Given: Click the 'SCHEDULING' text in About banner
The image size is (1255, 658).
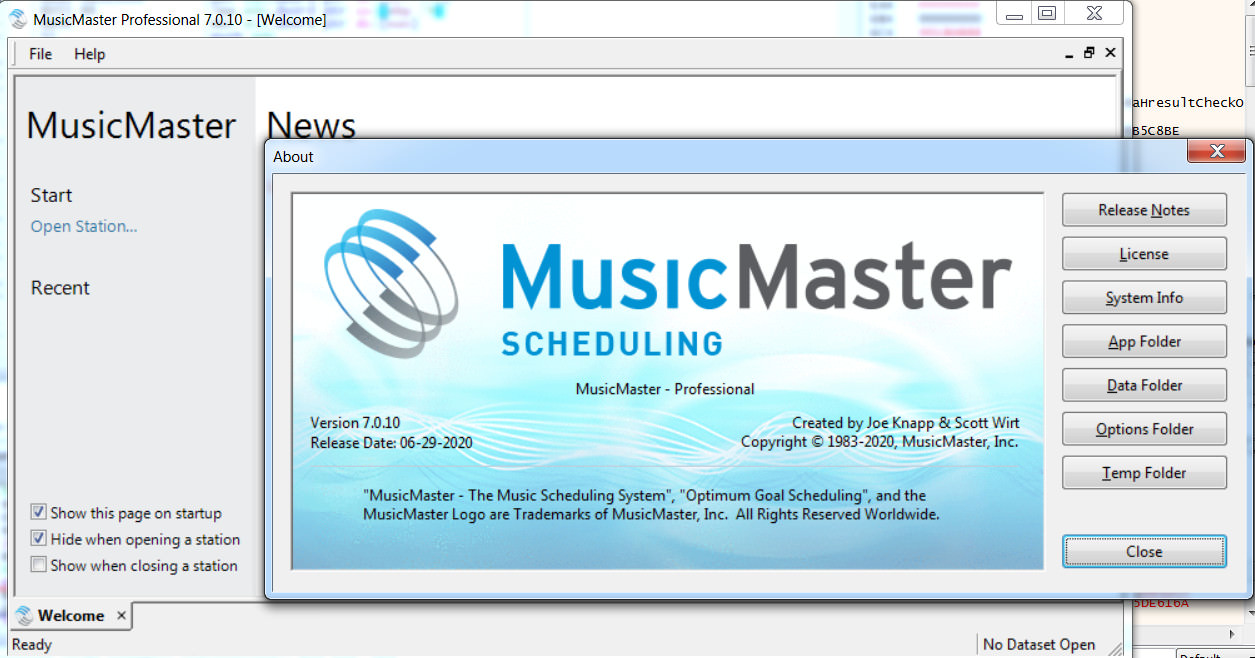Looking at the screenshot, I should point(612,344).
